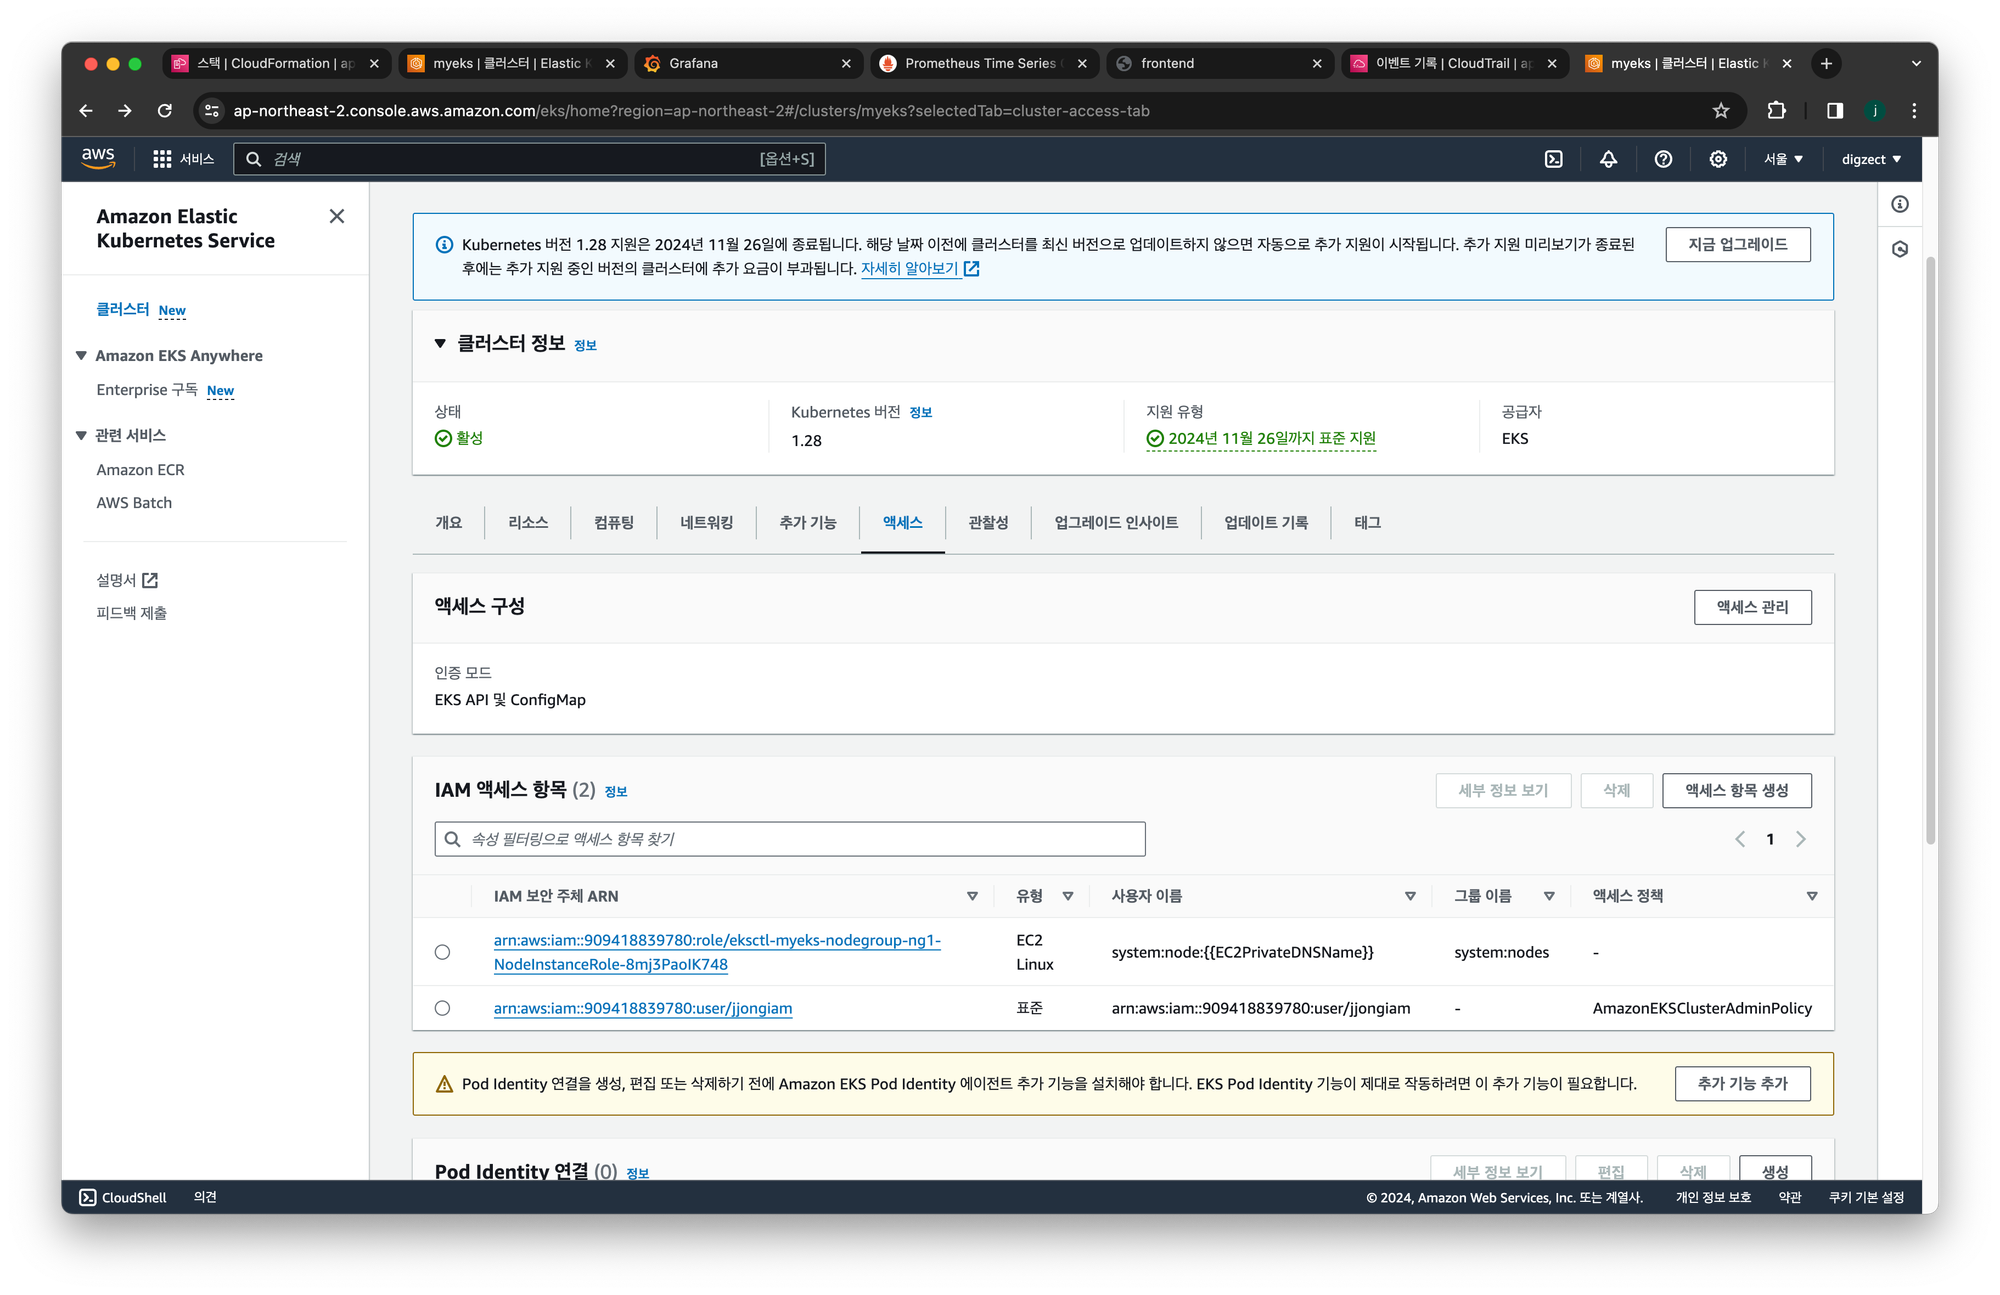The width and height of the screenshot is (2000, 1295).
Task: Close the frontend browser tab
Action: [x=1317, y=63]
